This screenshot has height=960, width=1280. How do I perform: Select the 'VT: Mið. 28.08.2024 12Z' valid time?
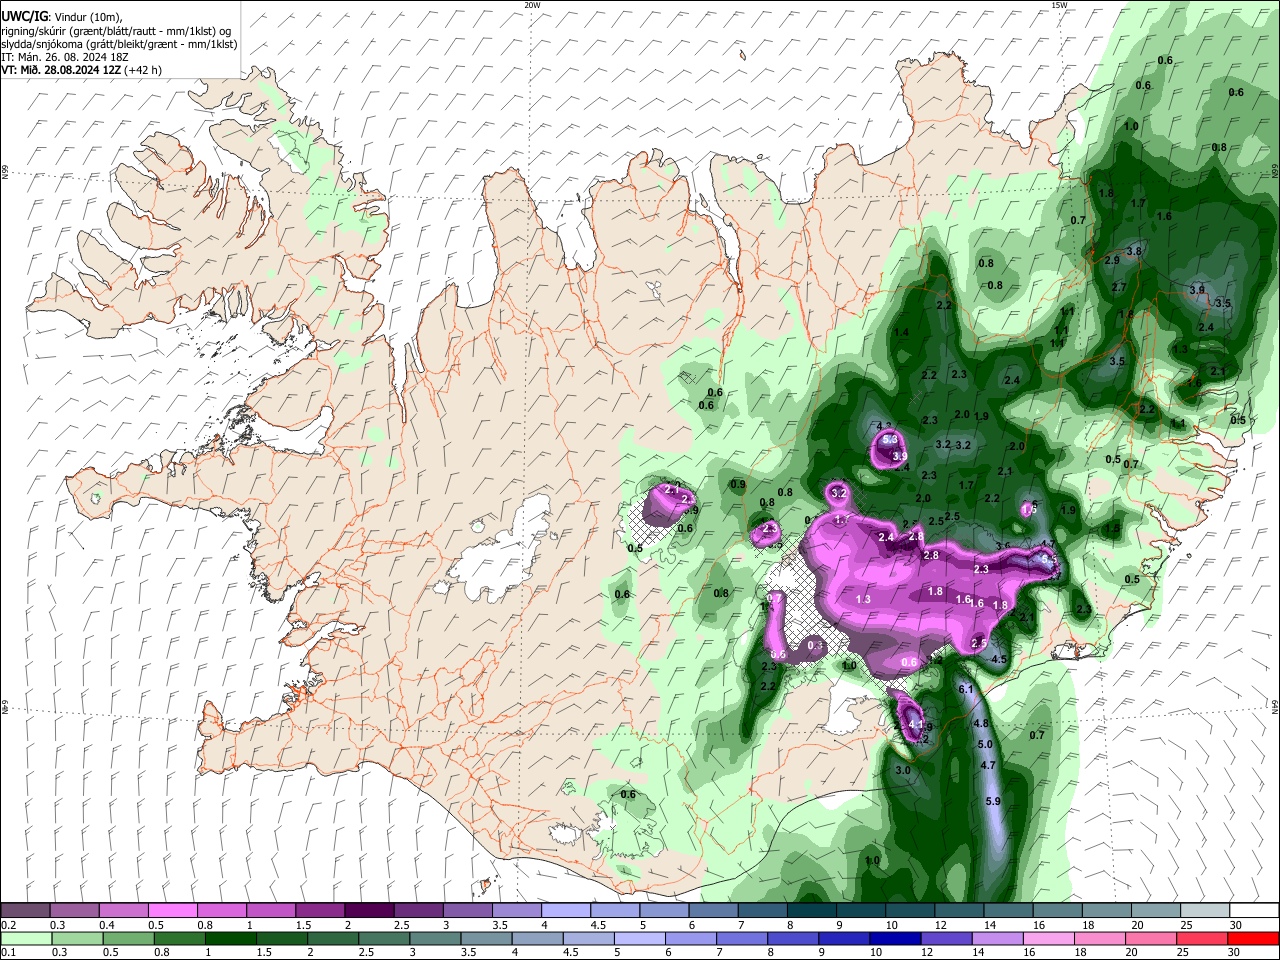tap(61, 70)
